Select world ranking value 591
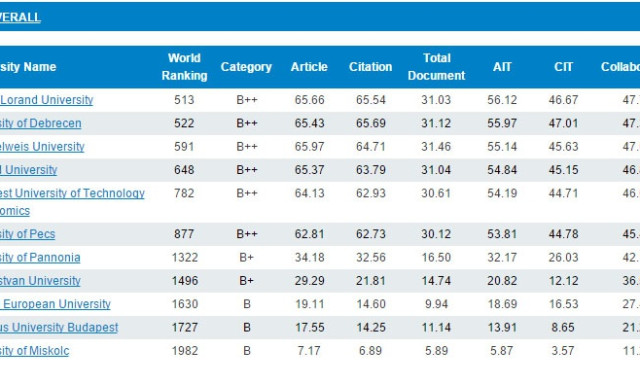This screenshot has width=640, height=384. 184,146
